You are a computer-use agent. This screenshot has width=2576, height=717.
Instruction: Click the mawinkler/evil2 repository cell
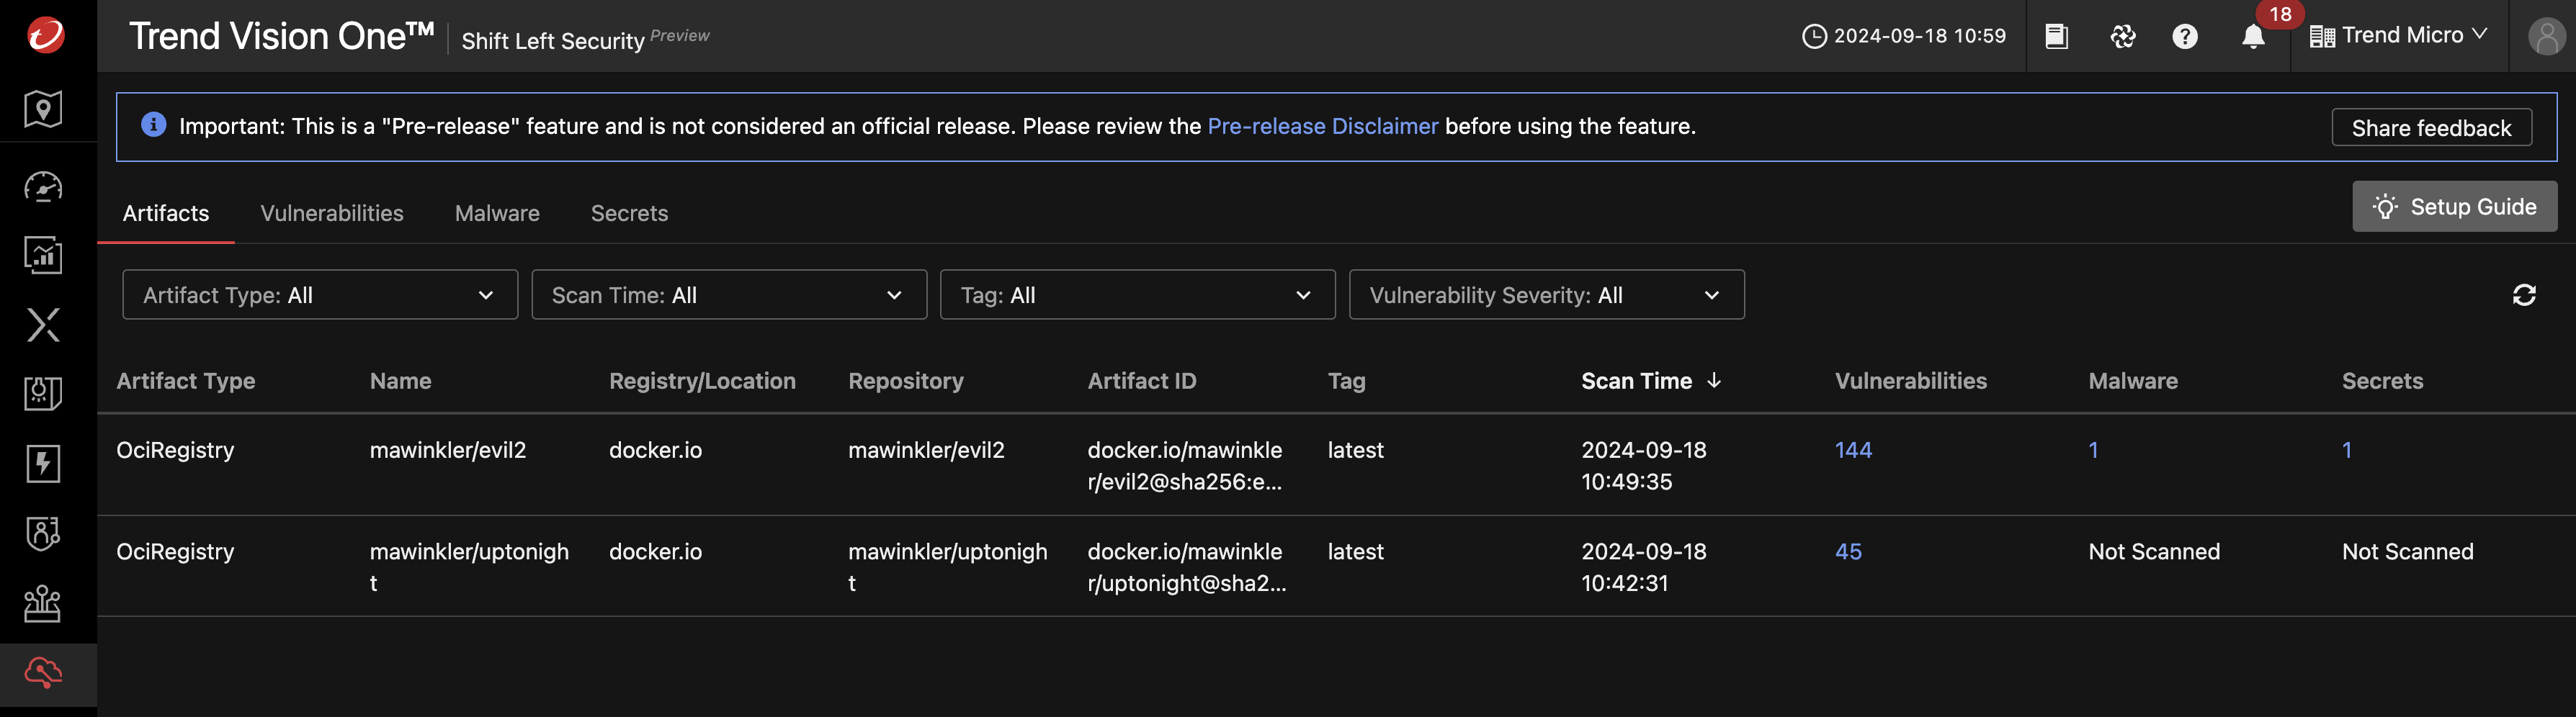[926, 450]
